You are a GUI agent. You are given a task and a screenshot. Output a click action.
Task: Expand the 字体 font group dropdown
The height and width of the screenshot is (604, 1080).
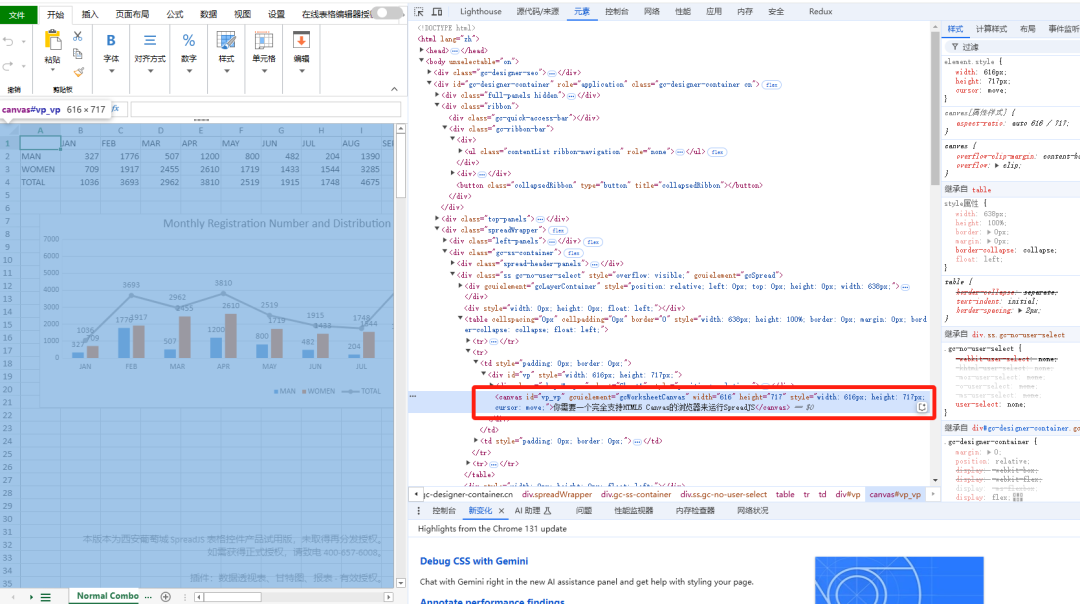[x=111, y=70]
